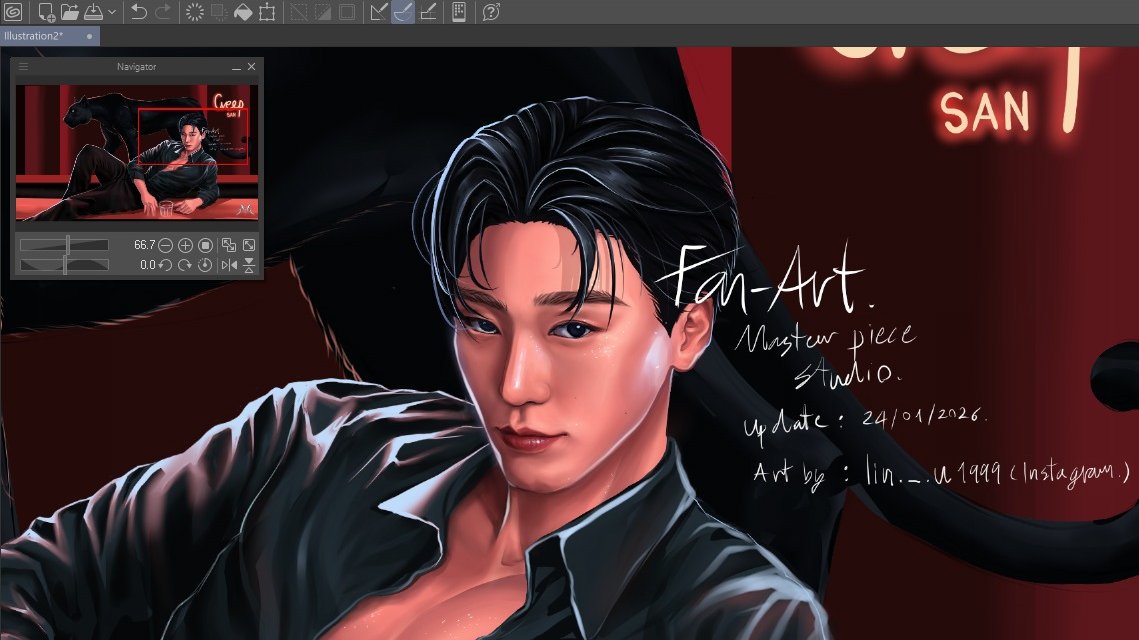This screenshot has height=640, width=1139.
Task: Click the Invert Selected Area icon
Action: coord(323,12)
